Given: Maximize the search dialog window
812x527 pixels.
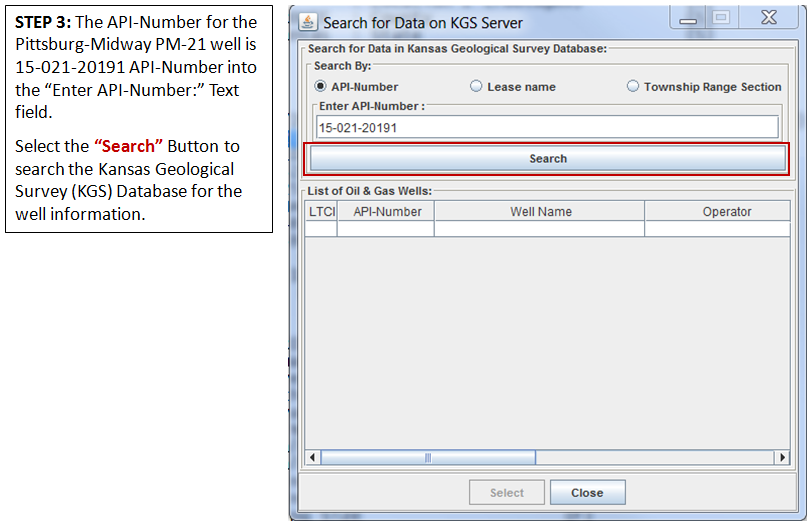Looking at the screenshot, I should (721, 18).
